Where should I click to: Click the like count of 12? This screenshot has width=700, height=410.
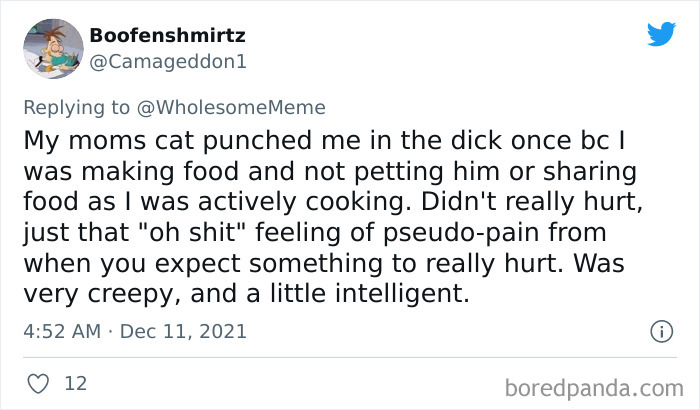pos(76,383)
